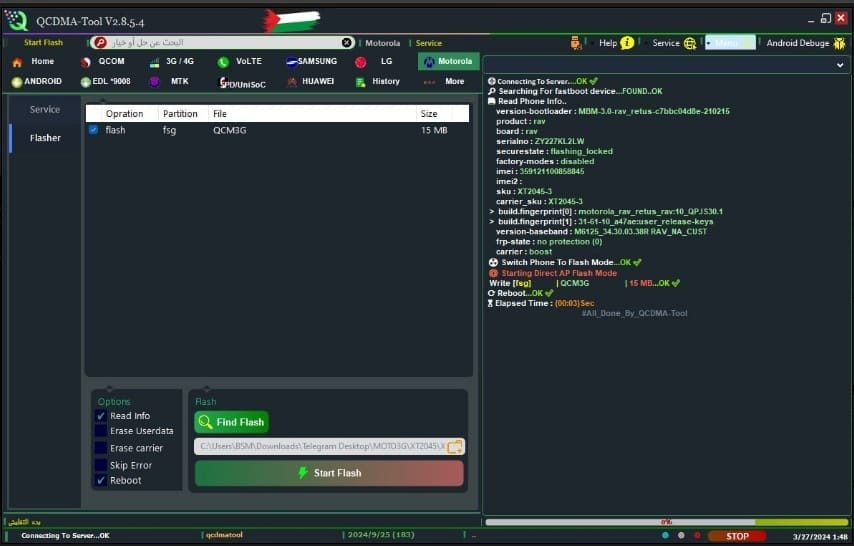This screenshot has height=546, width=854.
Task: Click the red status dot
Action: [x=697, y=536]
